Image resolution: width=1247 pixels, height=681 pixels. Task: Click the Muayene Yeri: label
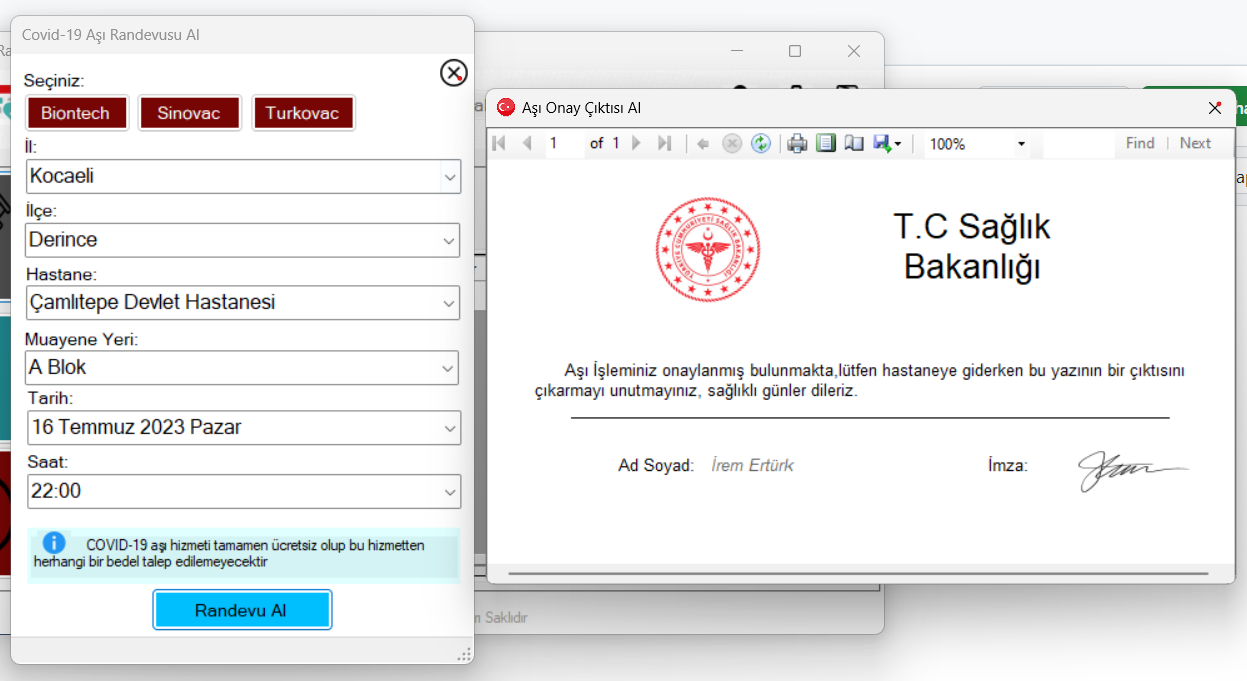(82, 339)
